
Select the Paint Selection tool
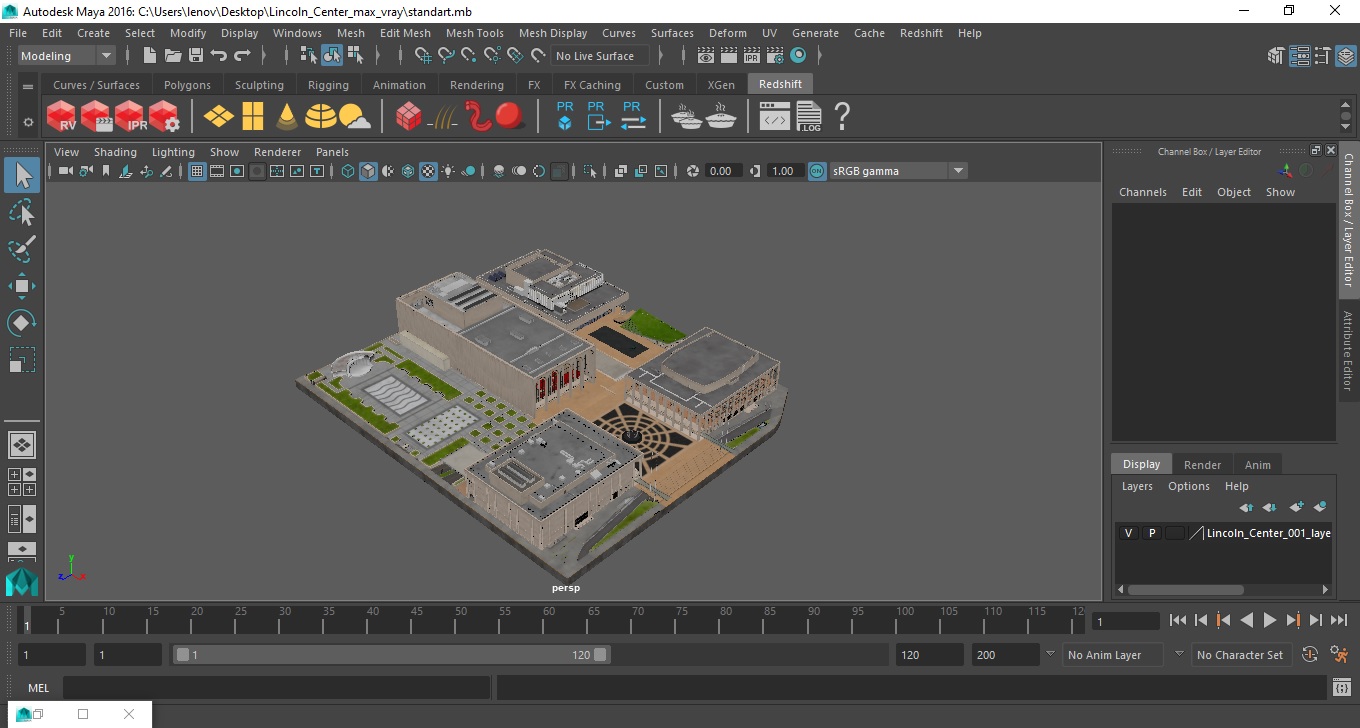pos(22,249)
